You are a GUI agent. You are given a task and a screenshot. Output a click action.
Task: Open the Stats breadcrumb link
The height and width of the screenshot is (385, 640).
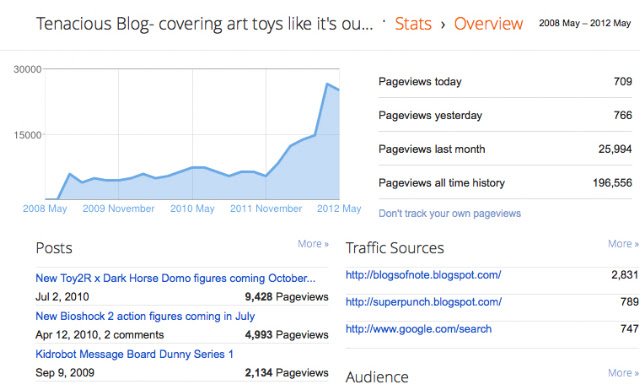413,24
